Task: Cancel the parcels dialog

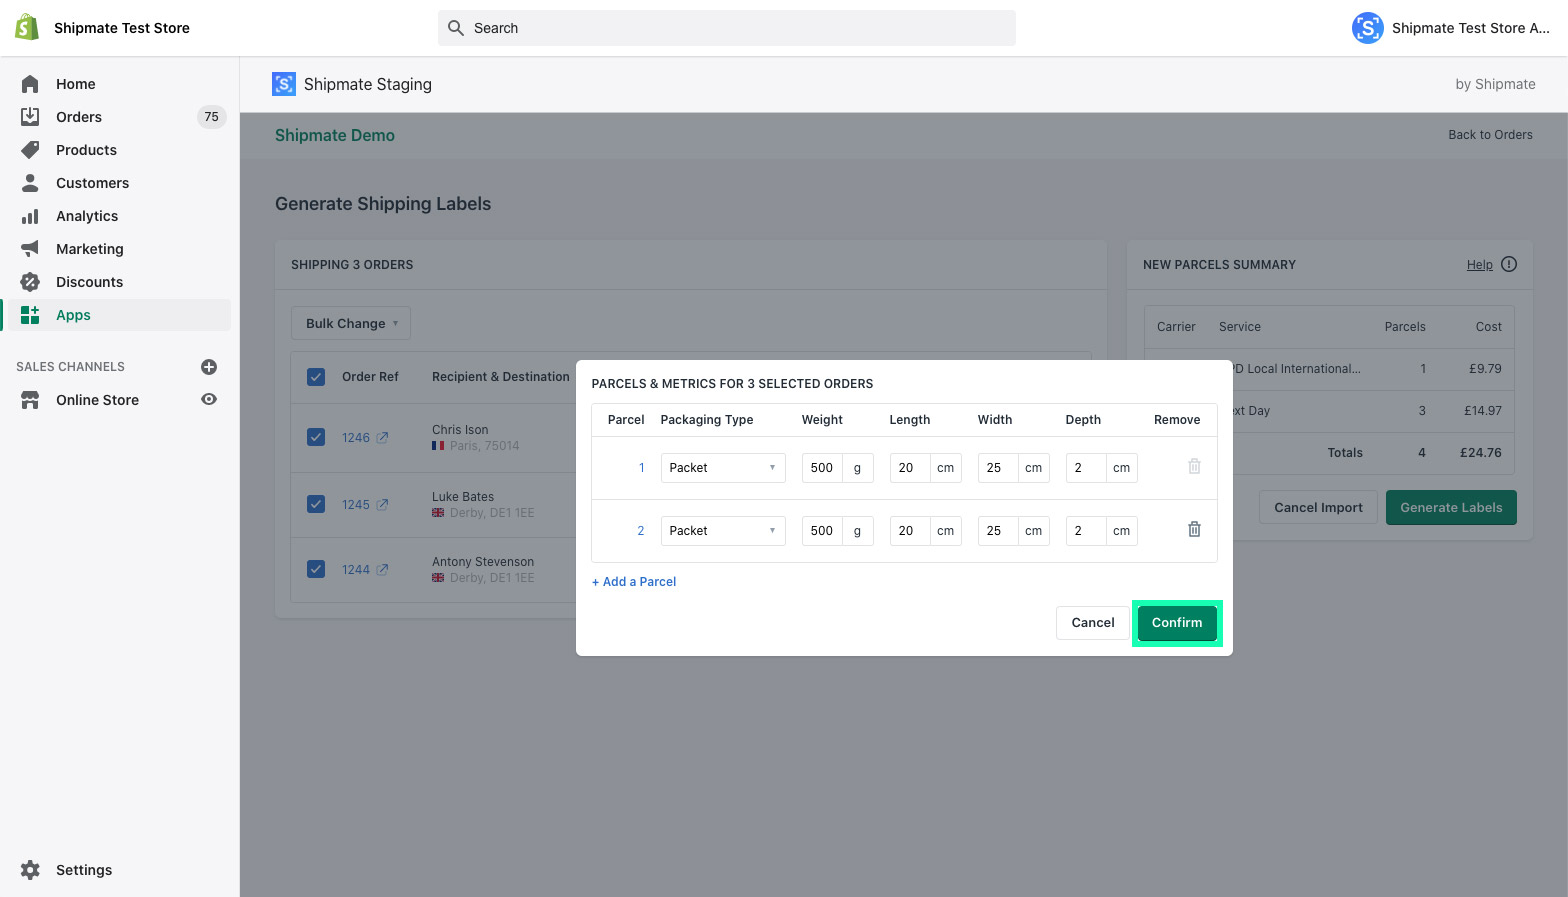Action: [x=1092, y=623]
